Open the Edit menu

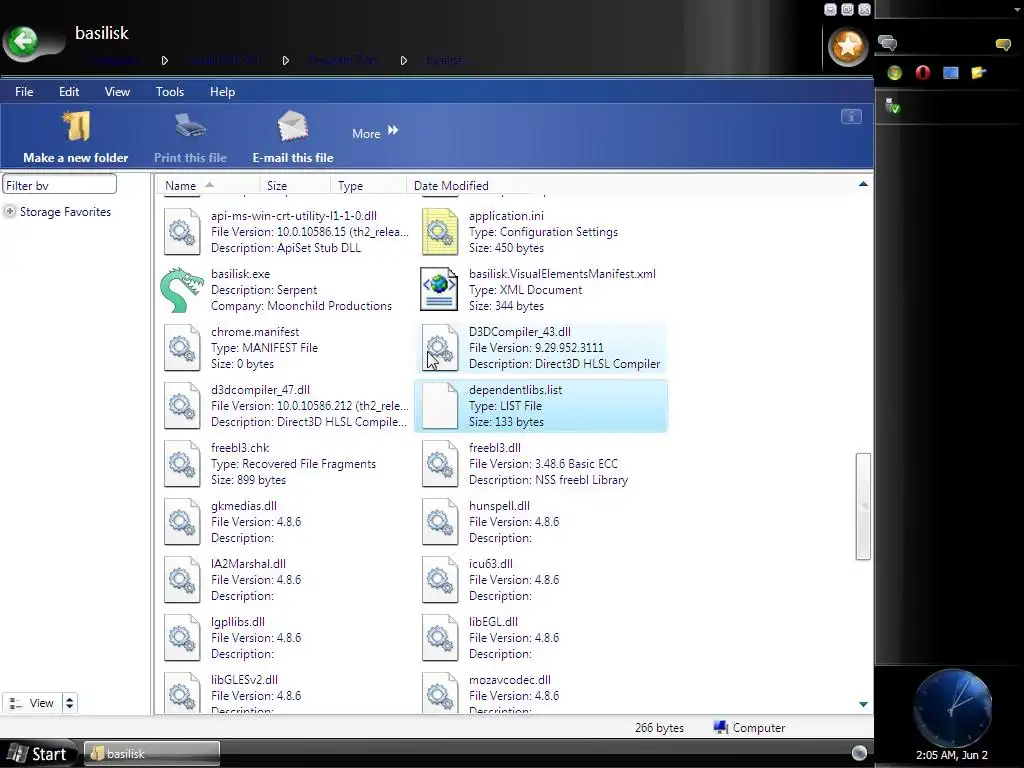point(69,91)
